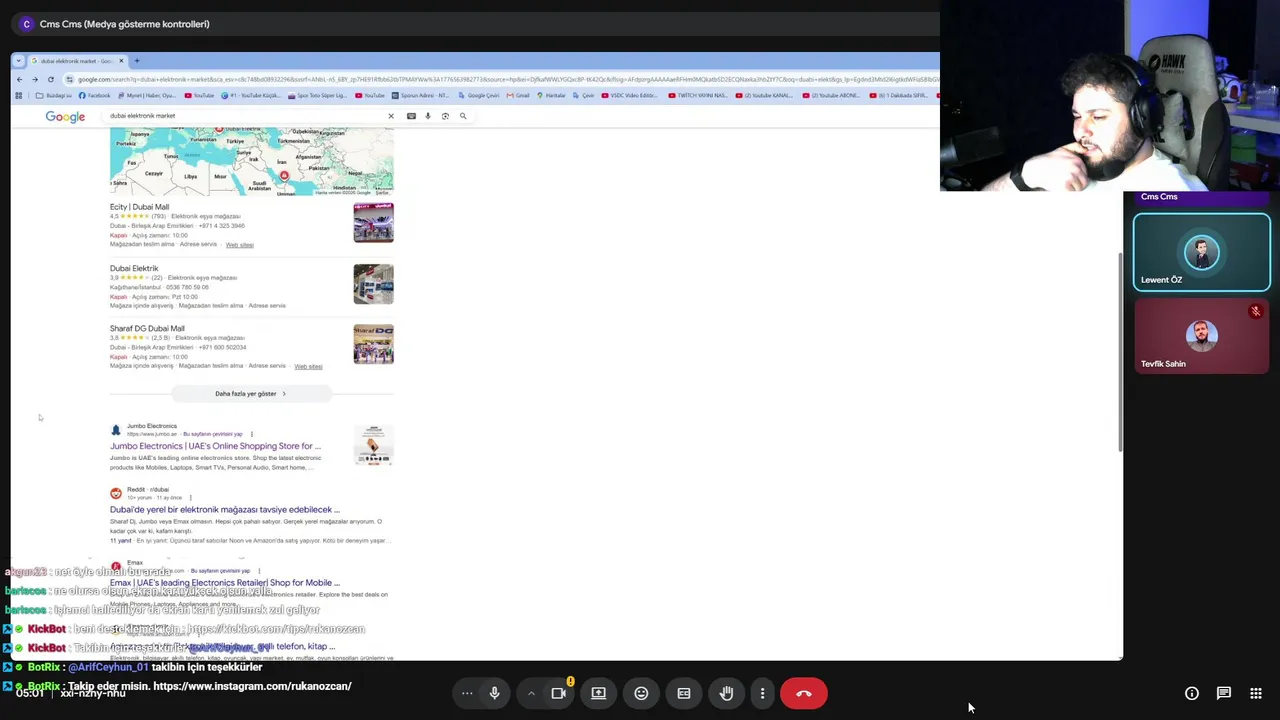Toggle closed captions in Meet

tap(684, 693)
